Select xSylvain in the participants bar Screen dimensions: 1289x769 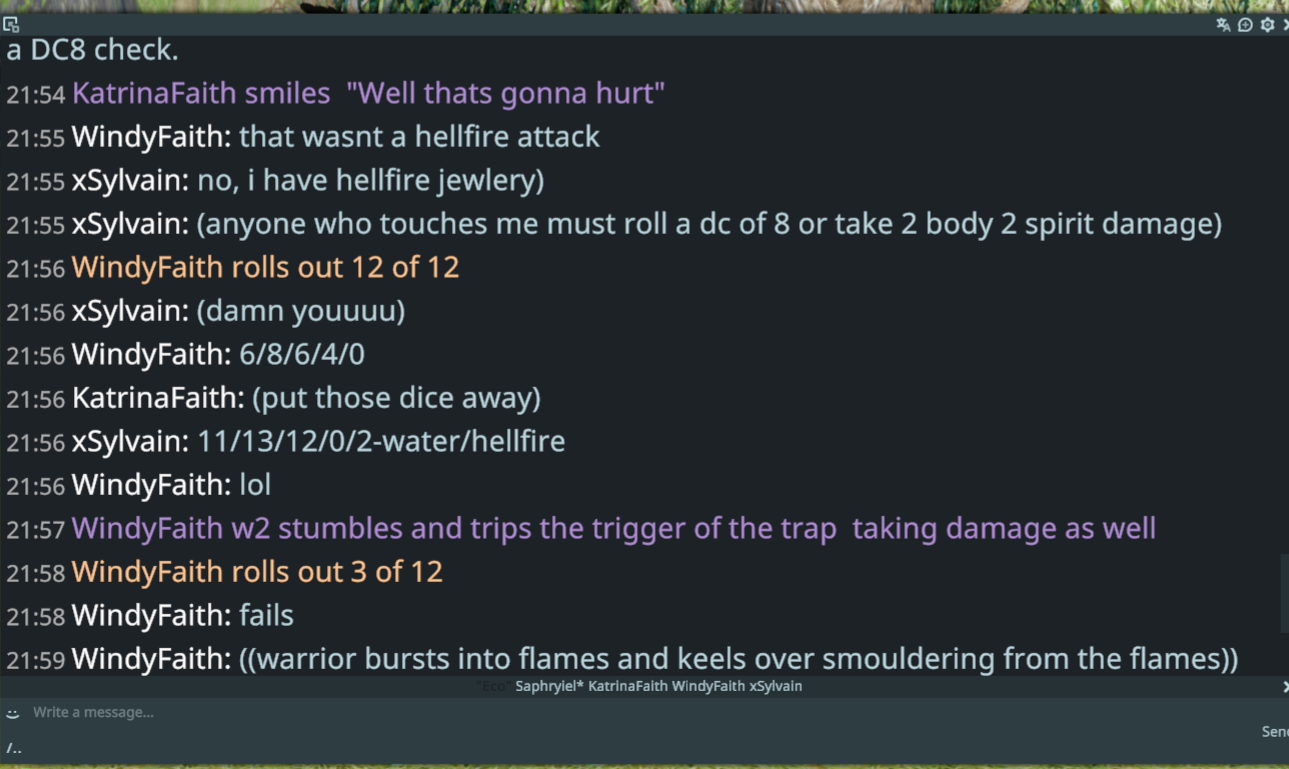[776, 686]
